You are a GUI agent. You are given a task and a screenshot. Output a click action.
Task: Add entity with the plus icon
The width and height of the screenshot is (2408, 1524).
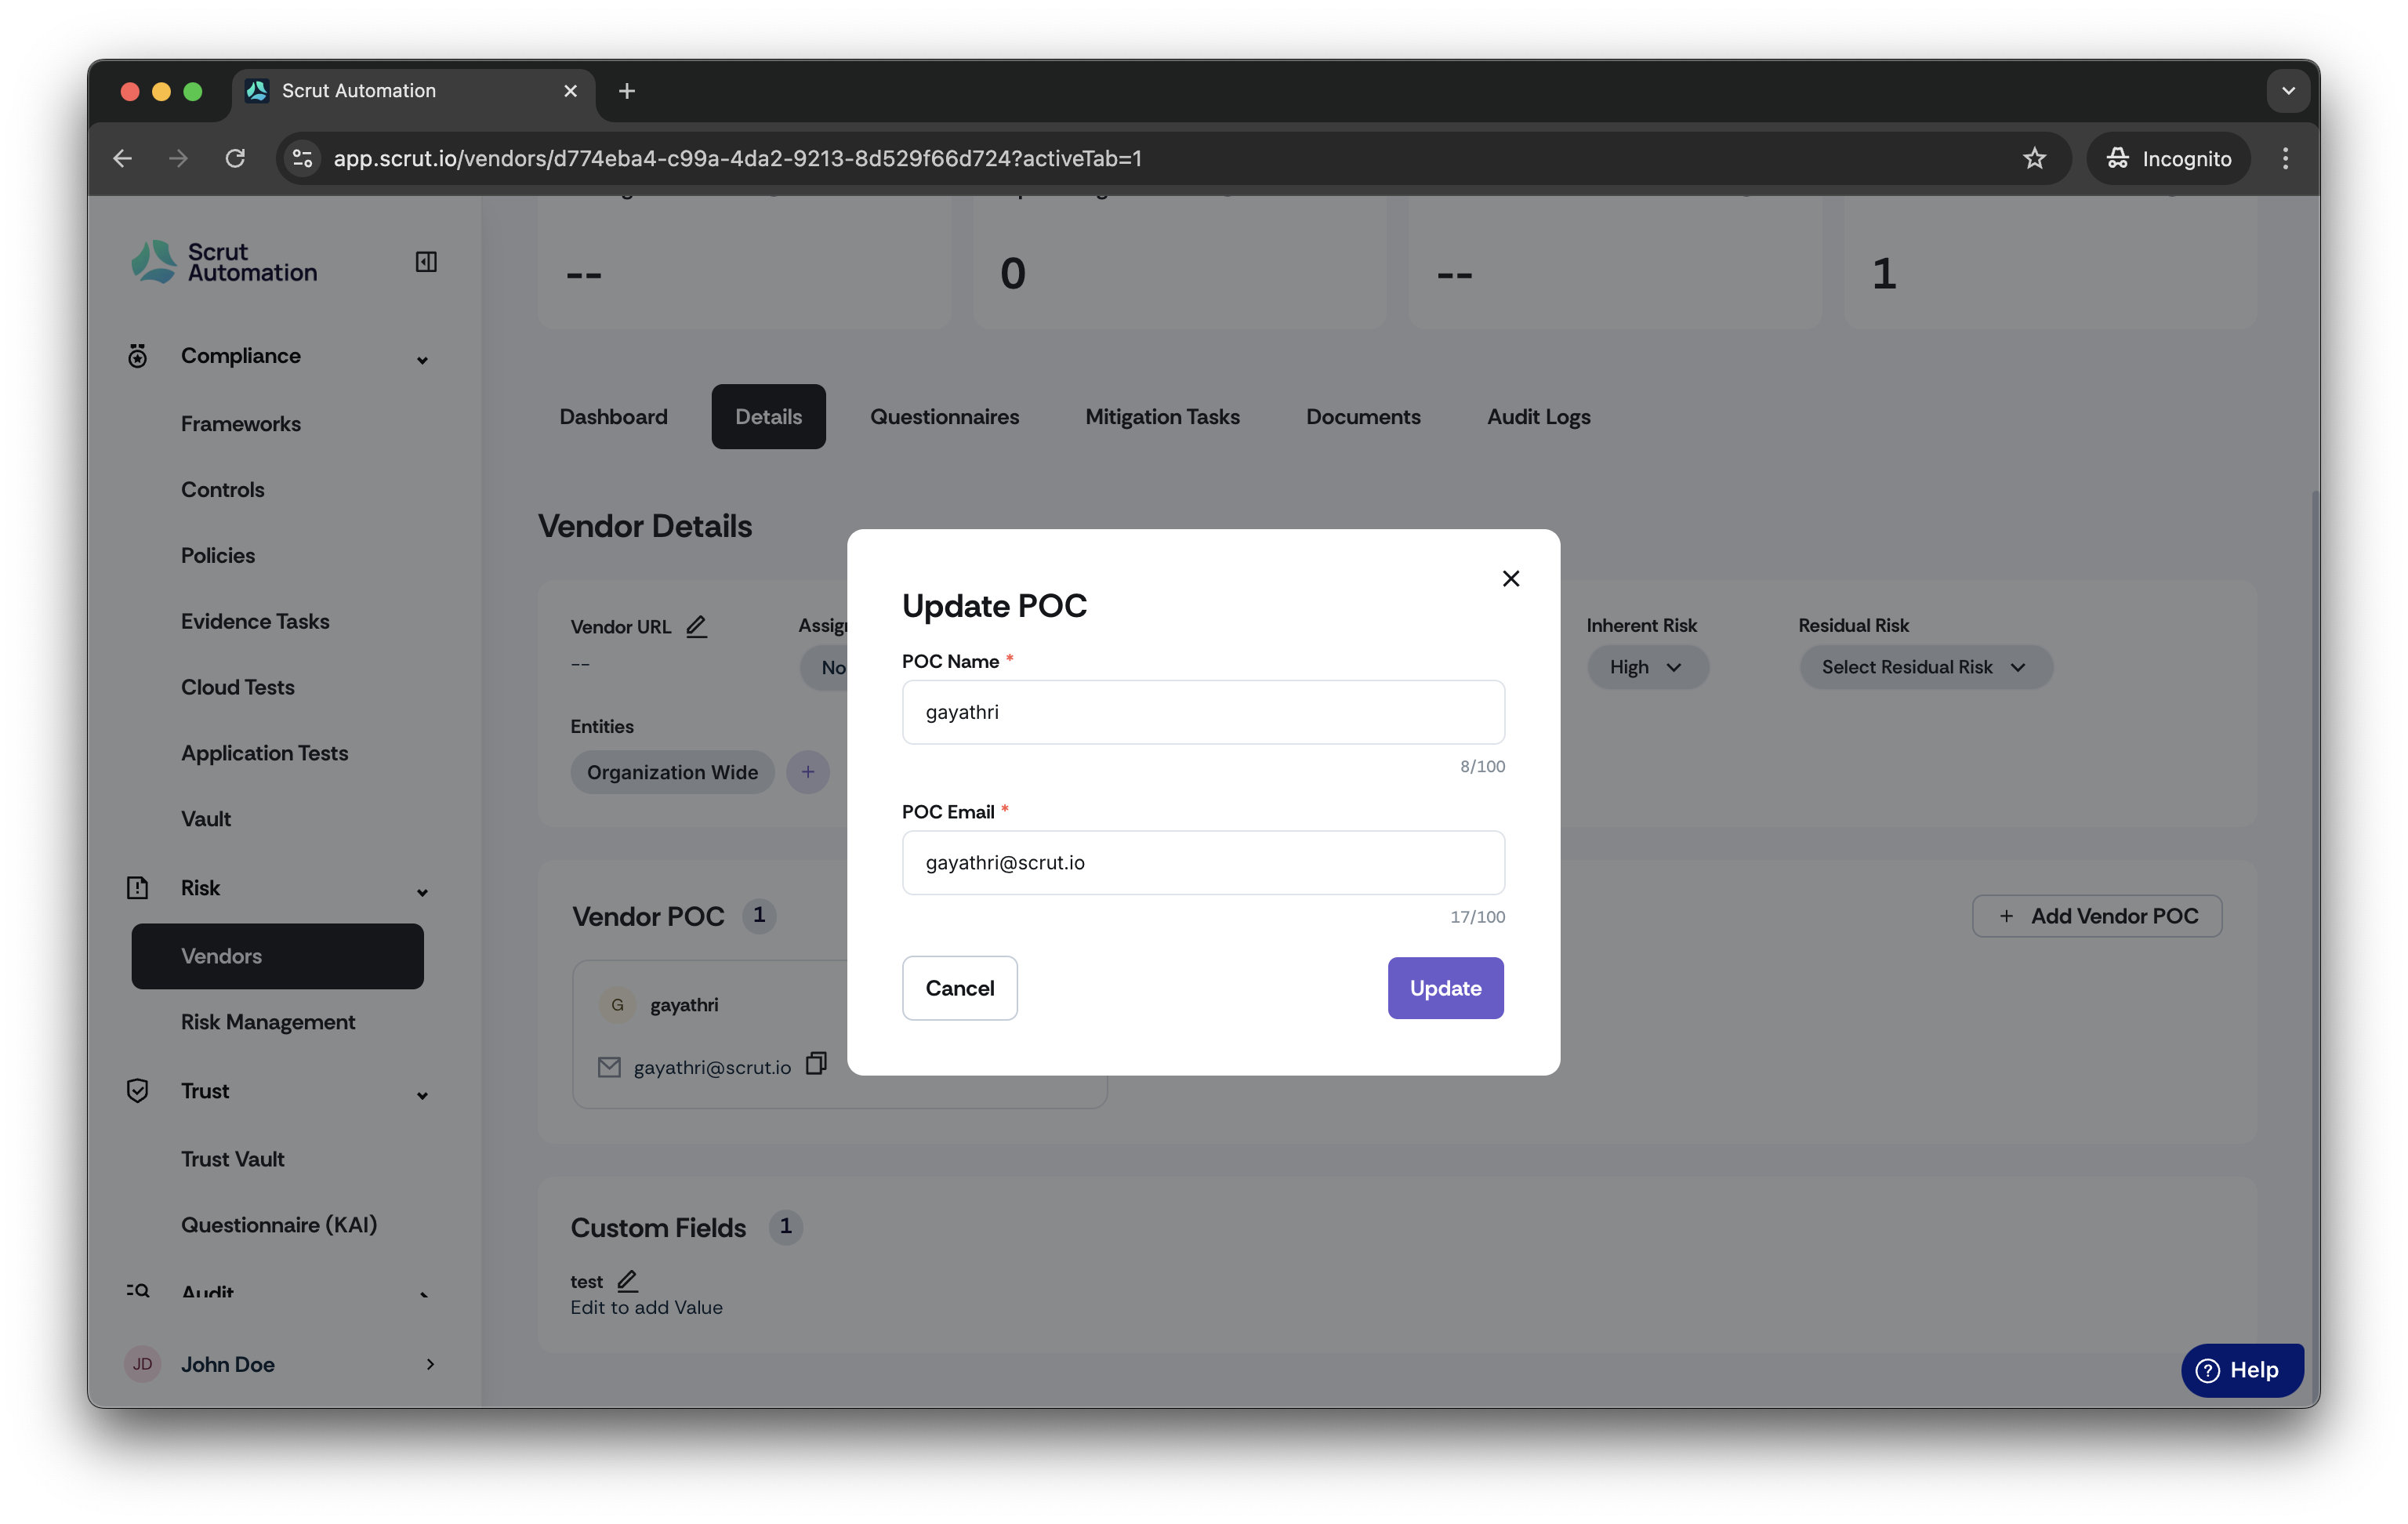(808, 772)
